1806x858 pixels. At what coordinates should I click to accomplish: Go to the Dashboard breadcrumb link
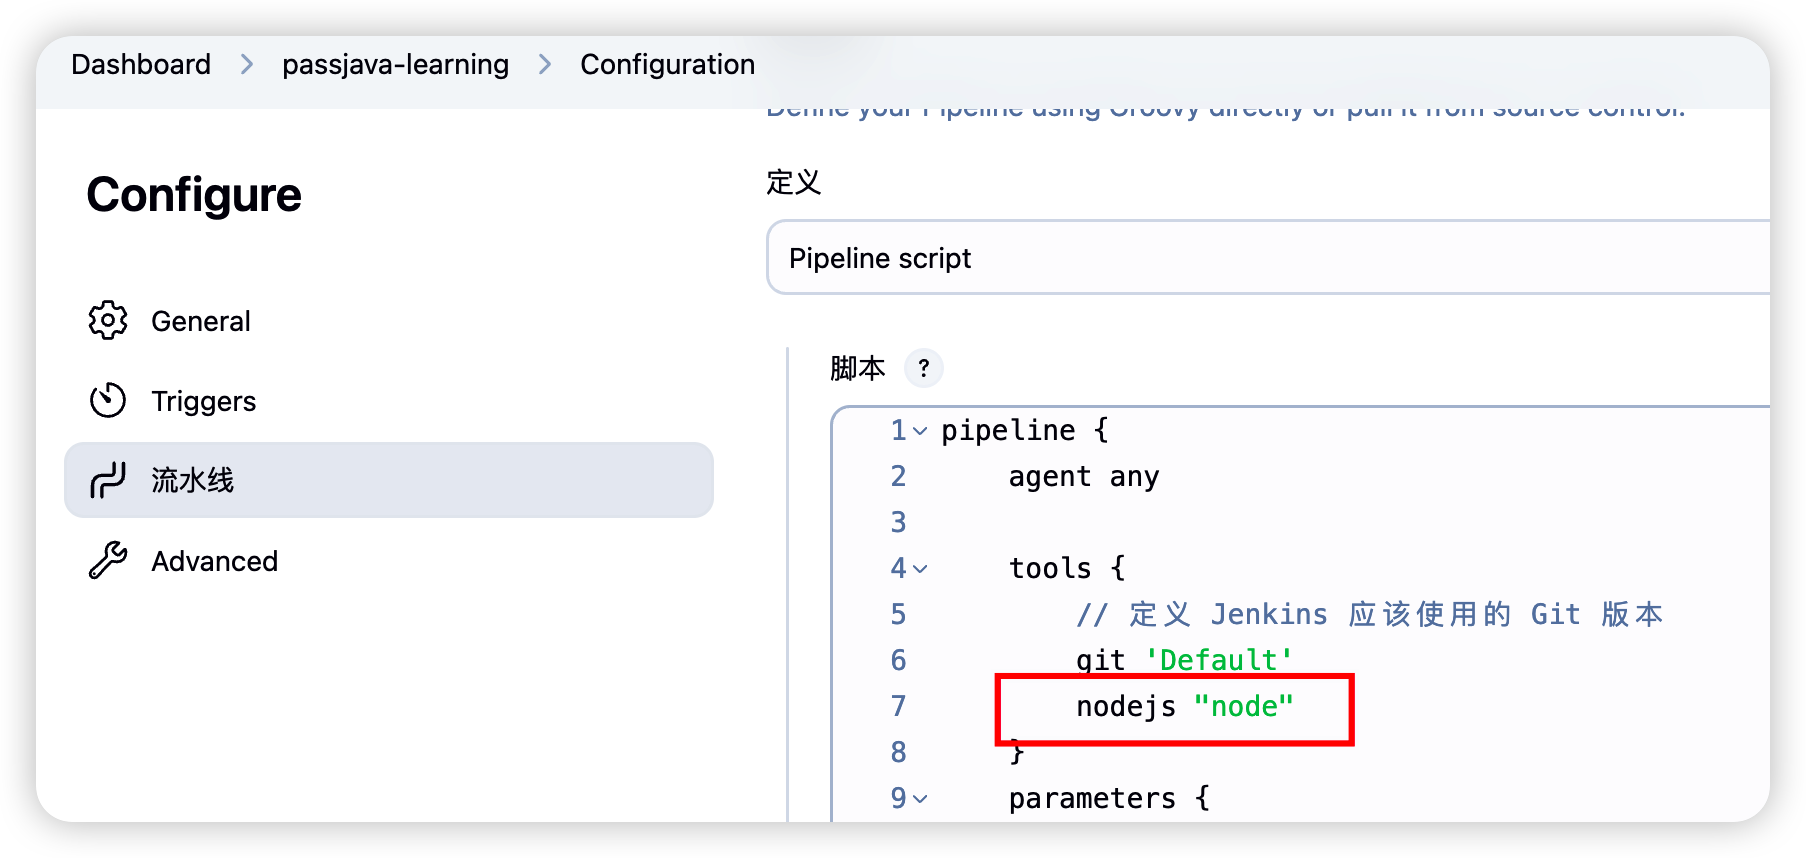[x=141, y=65]
